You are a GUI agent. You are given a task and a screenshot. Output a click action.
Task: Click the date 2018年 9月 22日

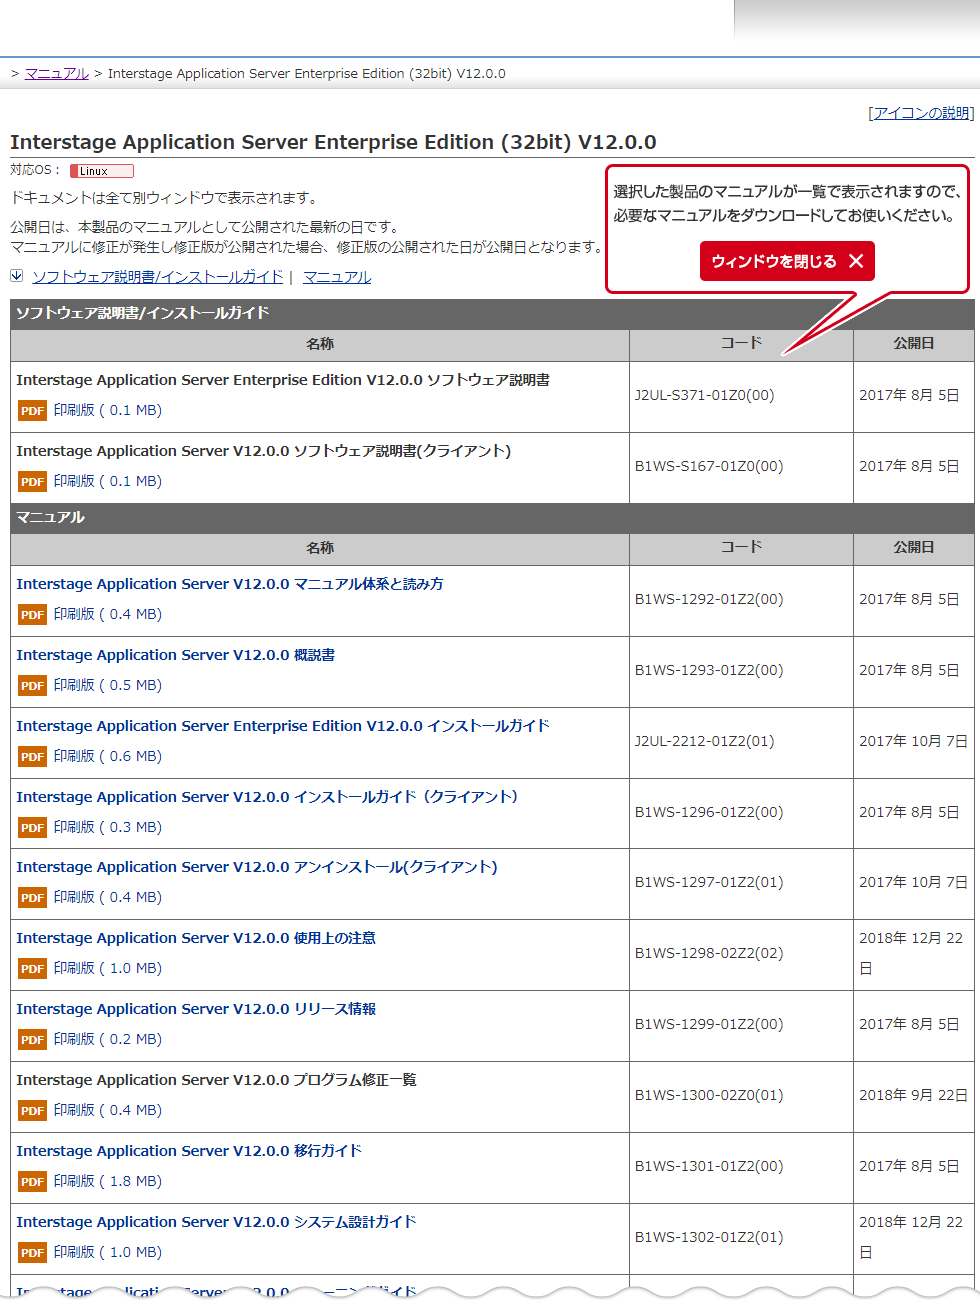click(x=913, y=1095)
